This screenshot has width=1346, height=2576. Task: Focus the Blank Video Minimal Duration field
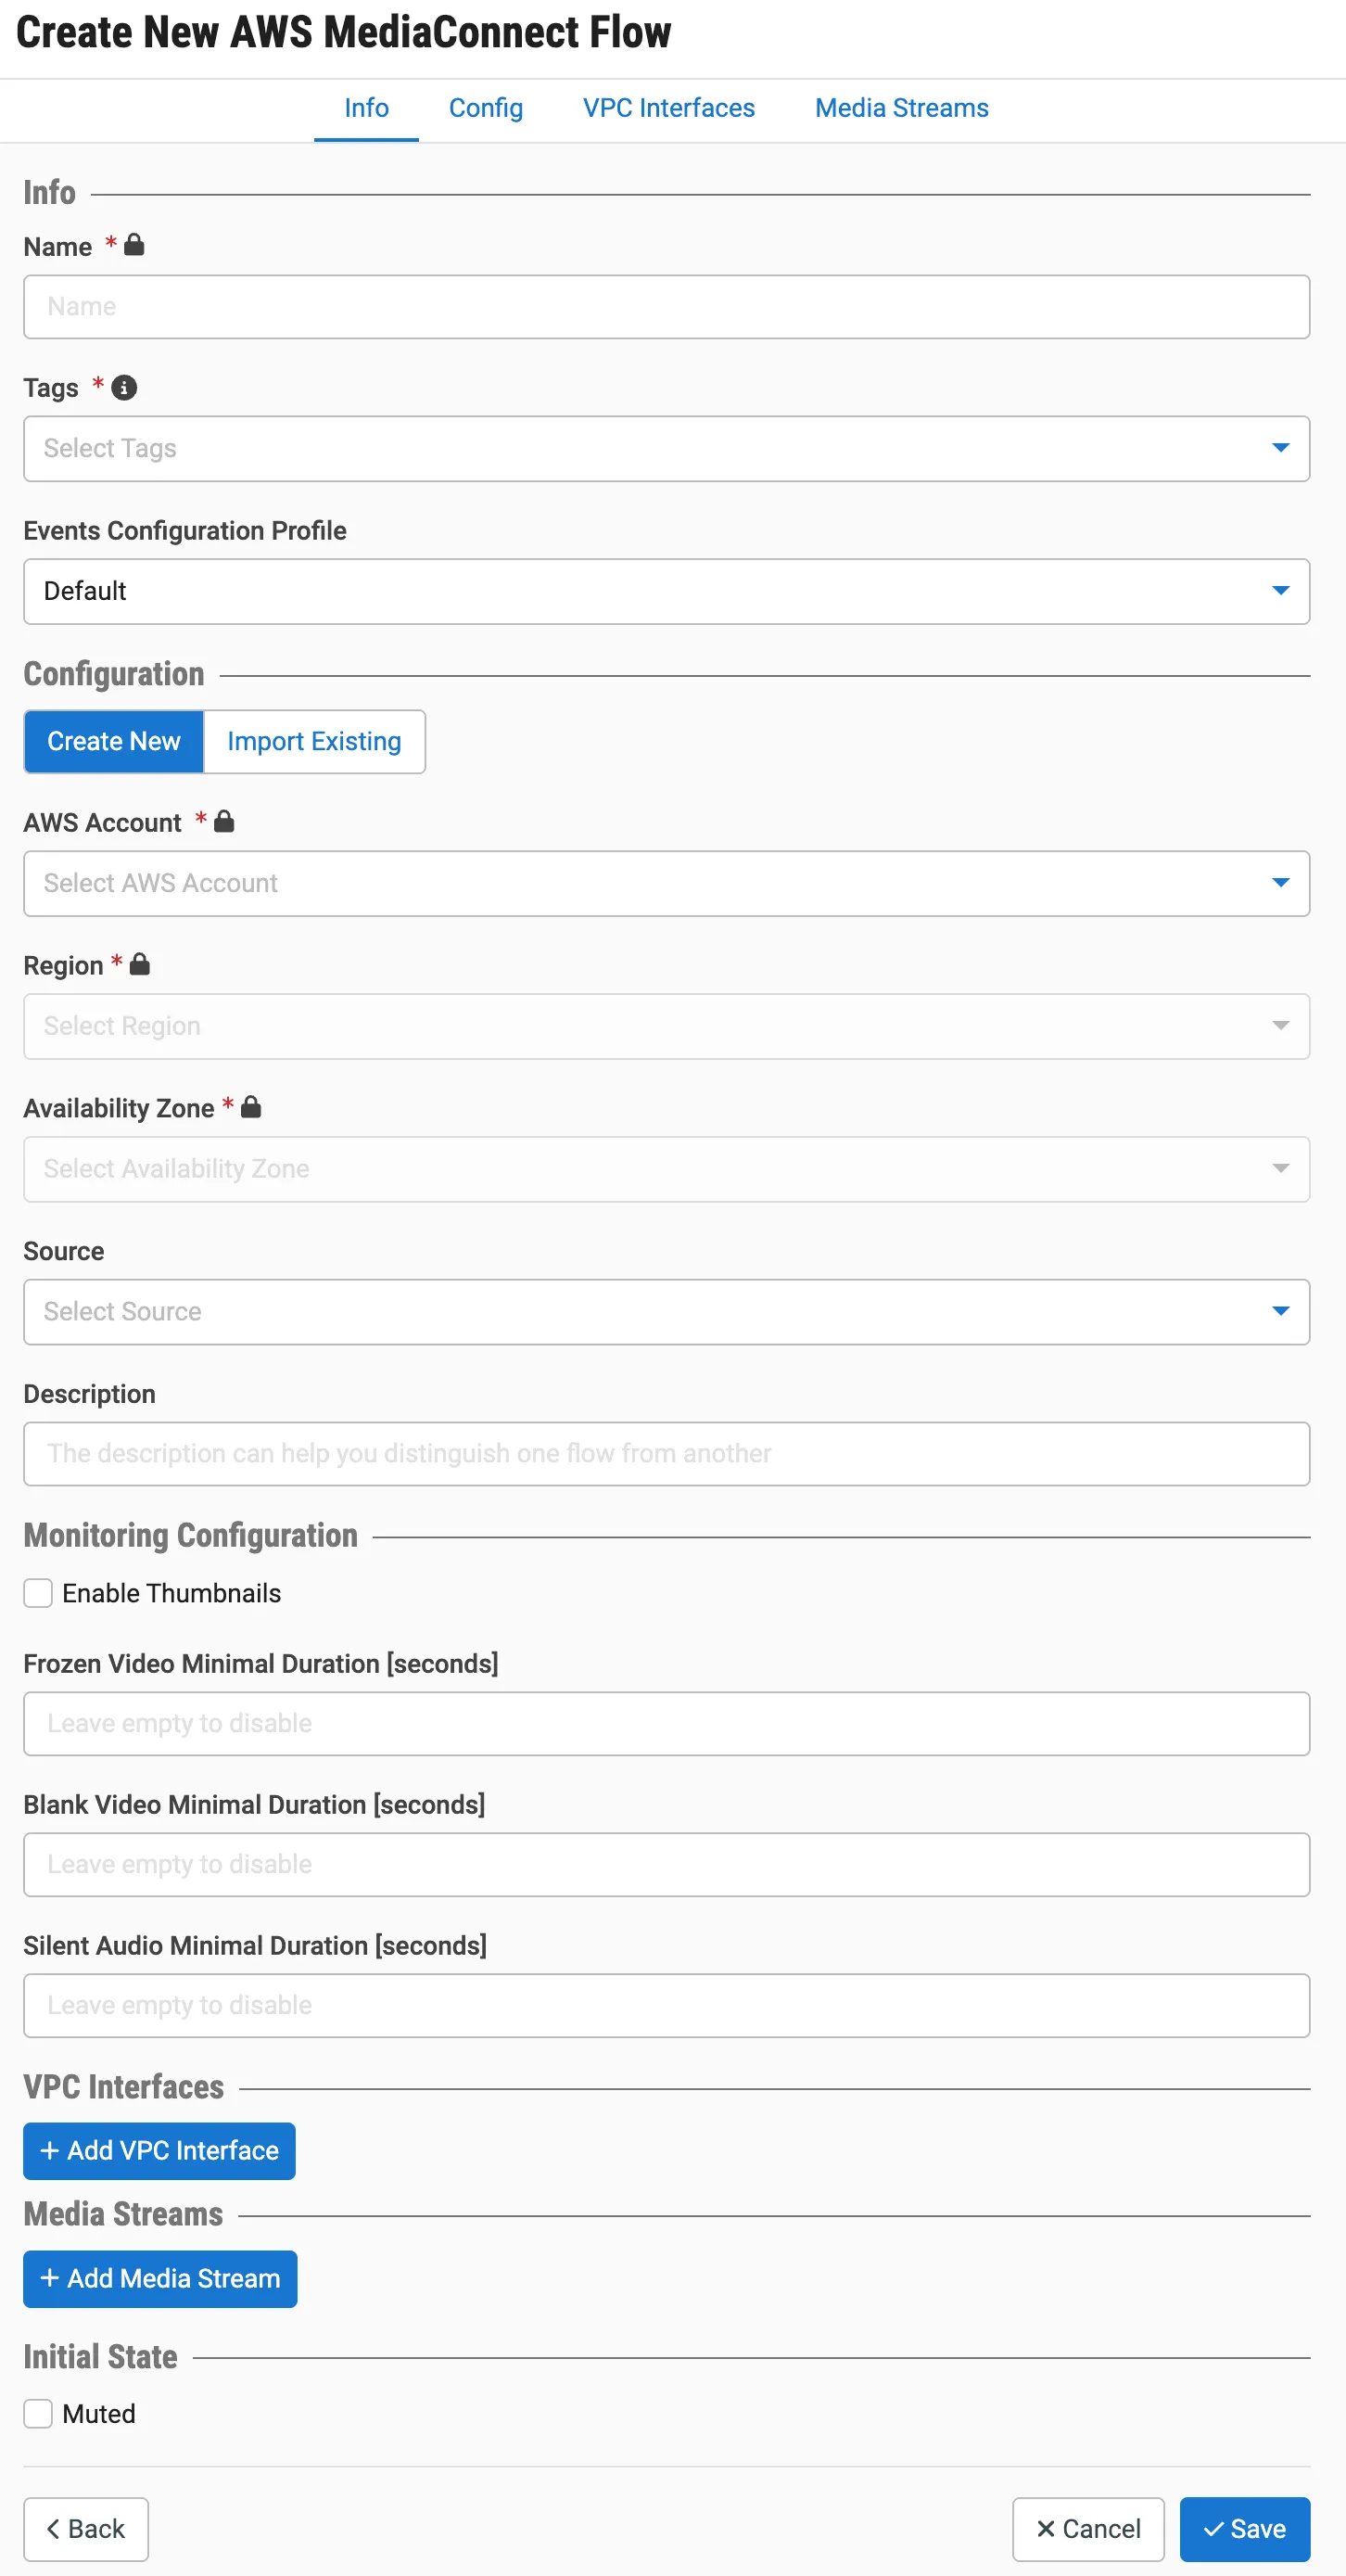pos(667,1865)
